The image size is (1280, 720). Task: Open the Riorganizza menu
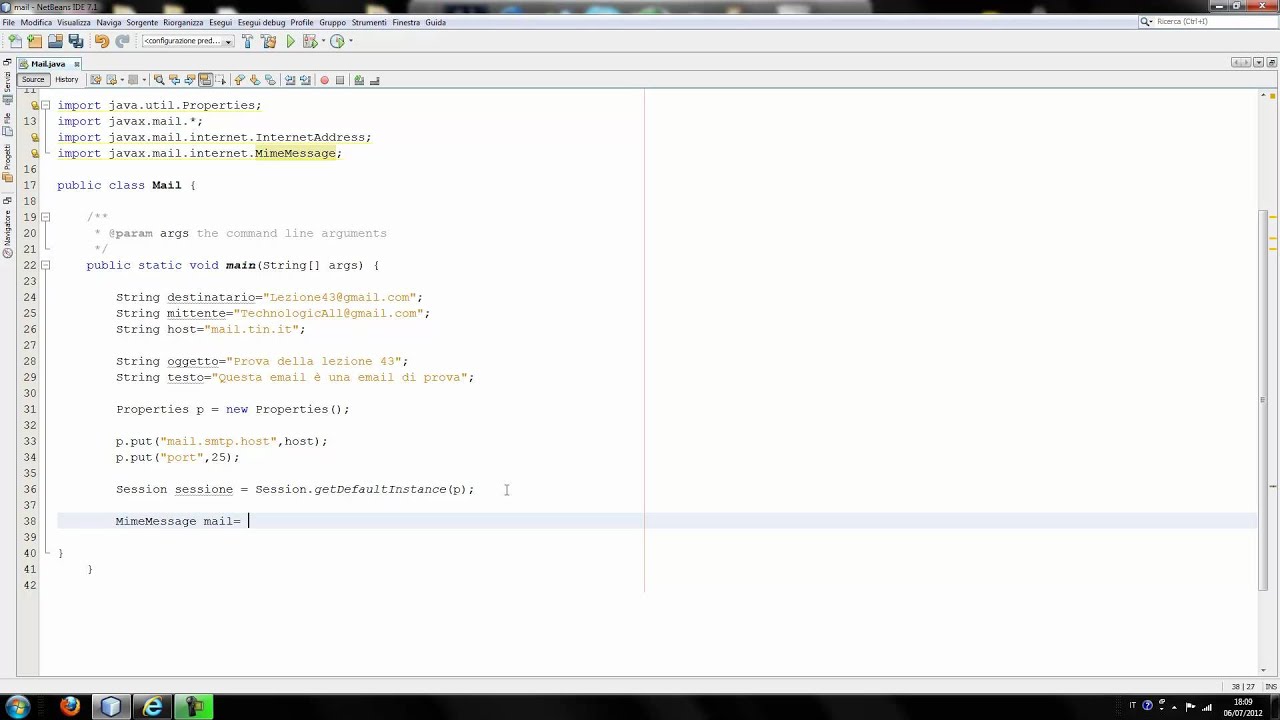coord(183,22)
